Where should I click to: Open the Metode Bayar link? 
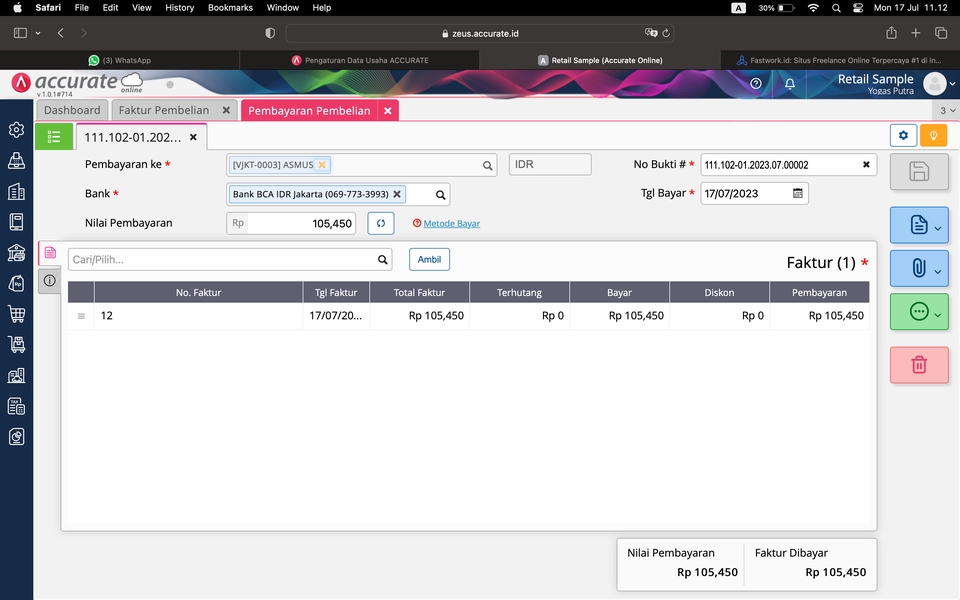pyautogui.click(x=452, y=223)
